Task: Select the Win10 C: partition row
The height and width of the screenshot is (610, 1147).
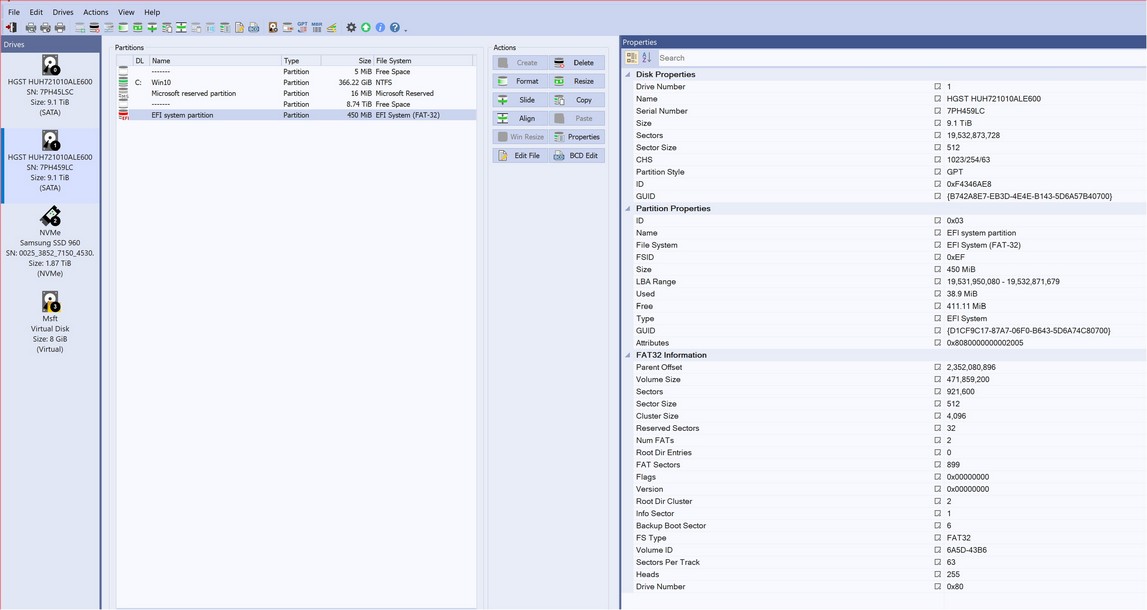Action: [x=296, y=83]
